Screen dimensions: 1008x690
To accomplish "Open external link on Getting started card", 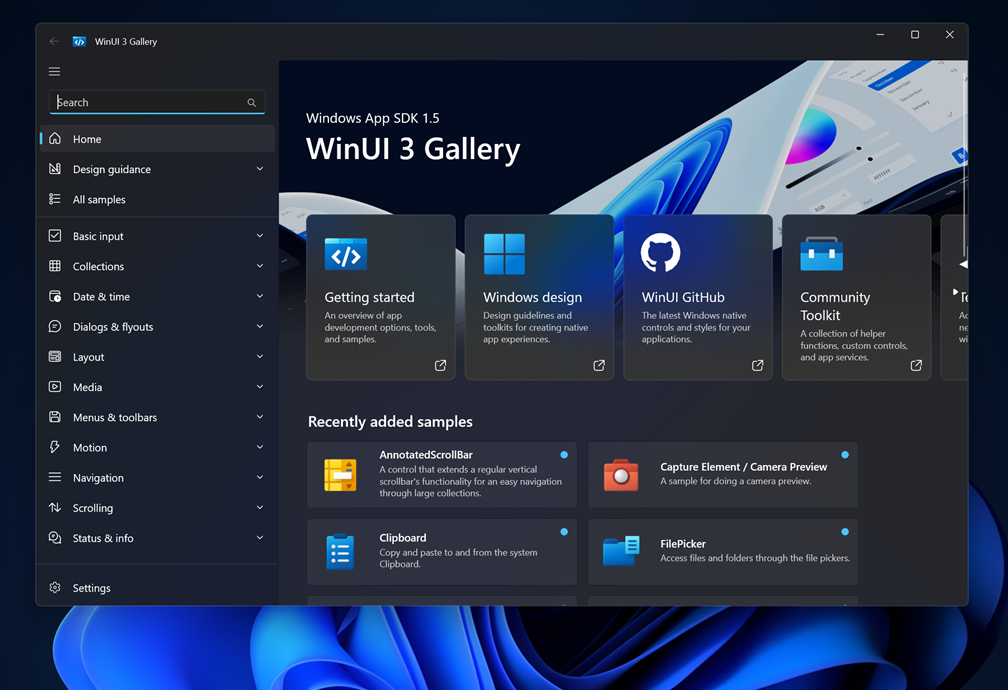I will tap(440, 365).
